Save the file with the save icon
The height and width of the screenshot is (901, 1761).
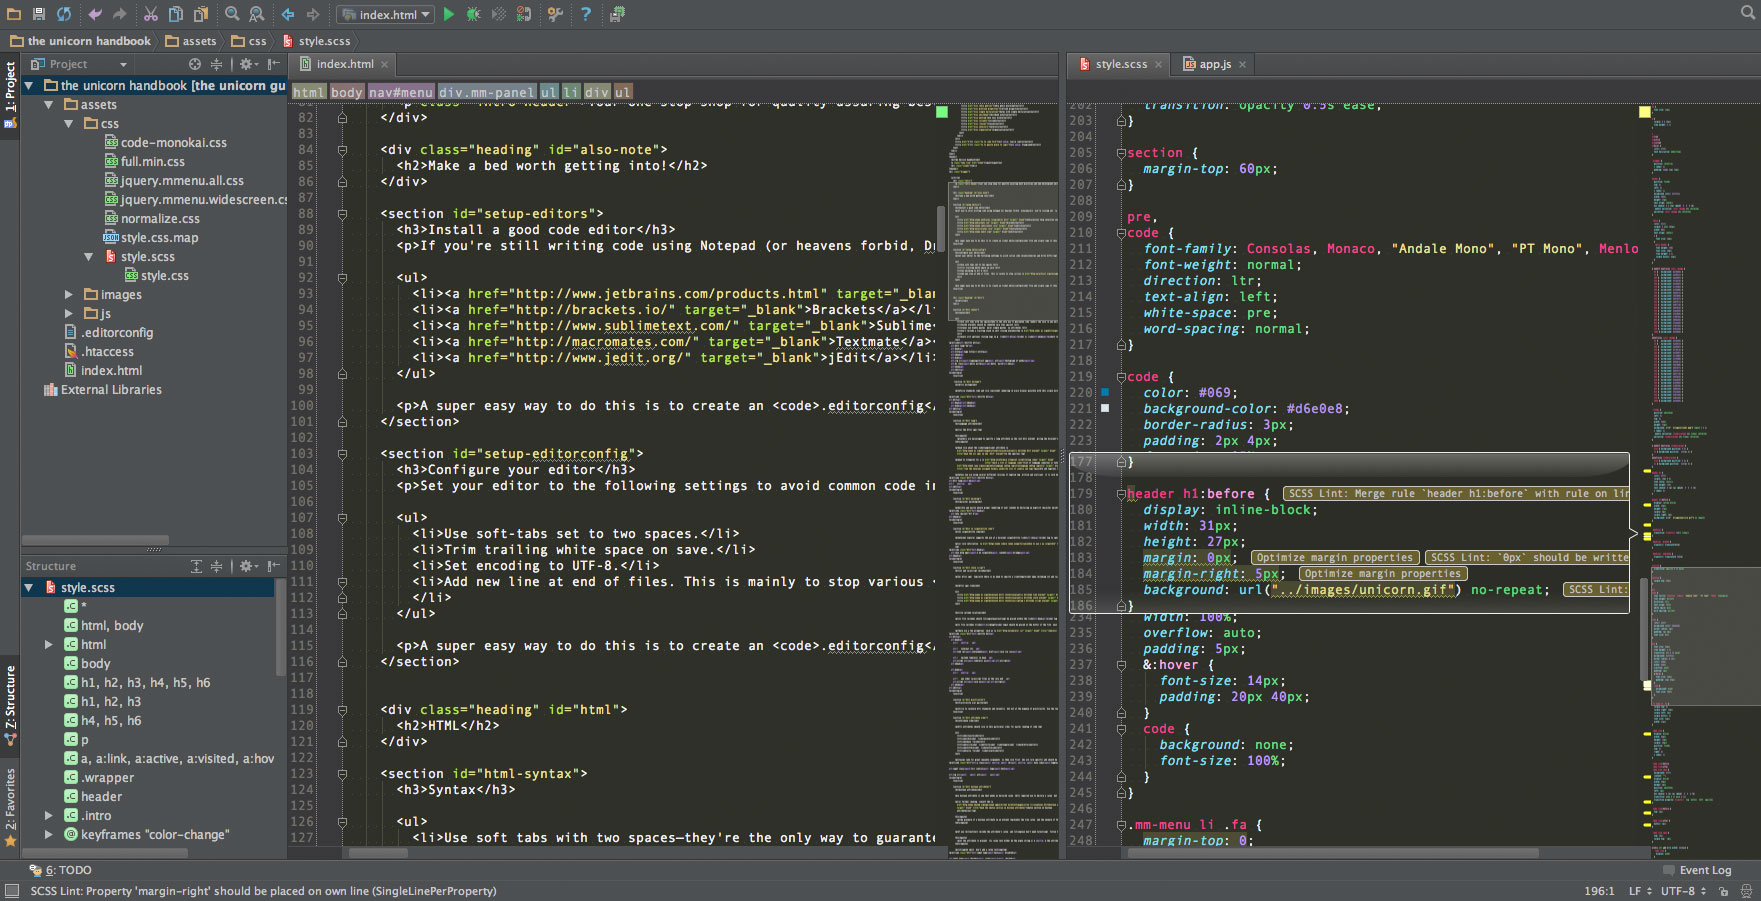pyautogui.click(x=39, y=14)
